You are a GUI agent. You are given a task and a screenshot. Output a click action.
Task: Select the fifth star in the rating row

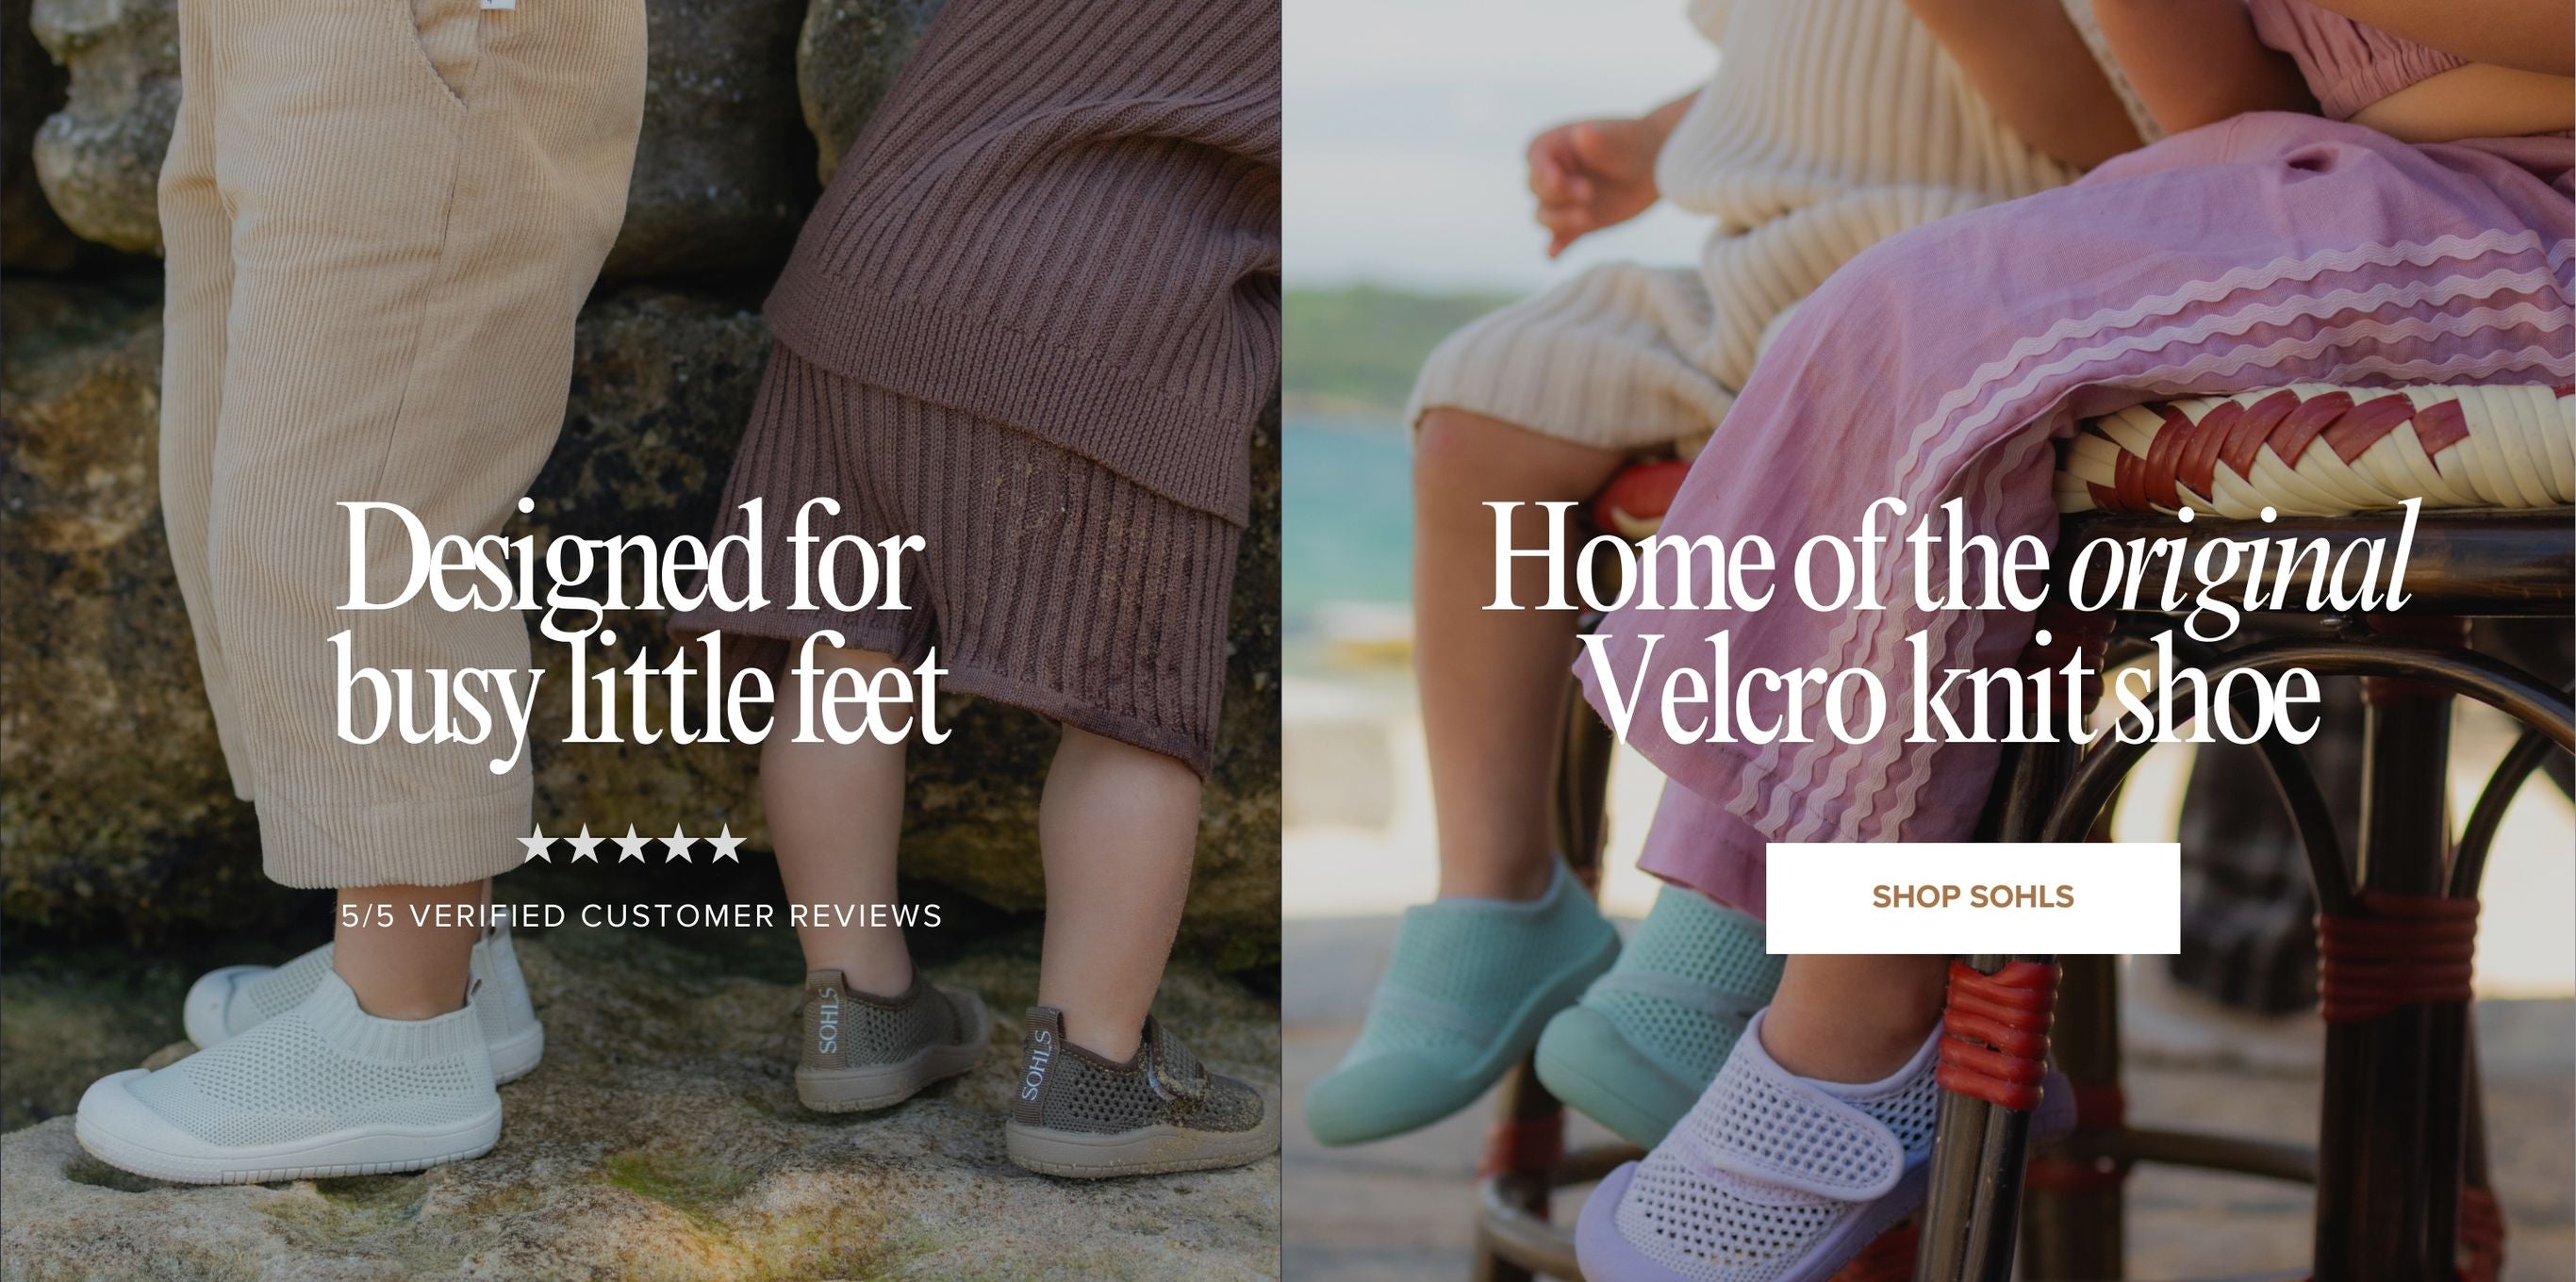tap(726, 844)
